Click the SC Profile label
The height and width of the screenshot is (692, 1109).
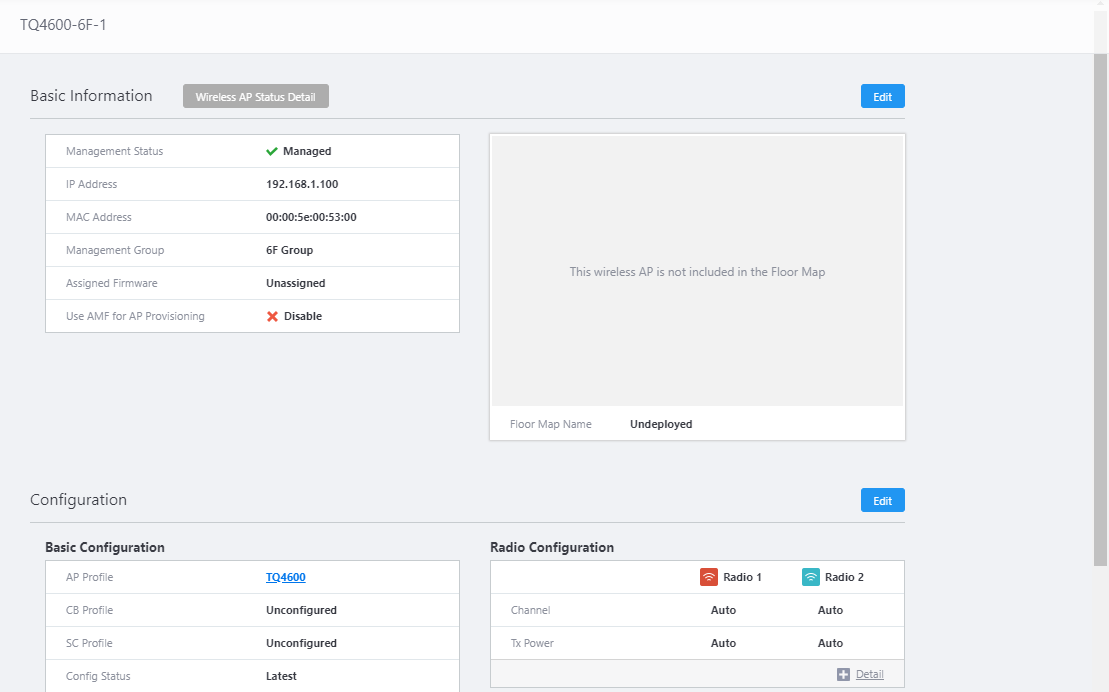89,643
